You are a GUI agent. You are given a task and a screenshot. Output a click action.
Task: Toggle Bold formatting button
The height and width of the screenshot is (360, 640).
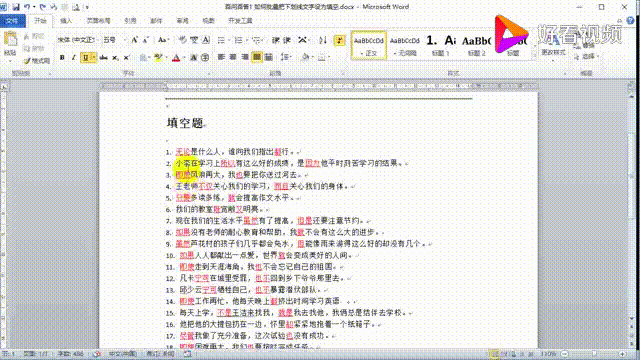click(x=62, y=58)
